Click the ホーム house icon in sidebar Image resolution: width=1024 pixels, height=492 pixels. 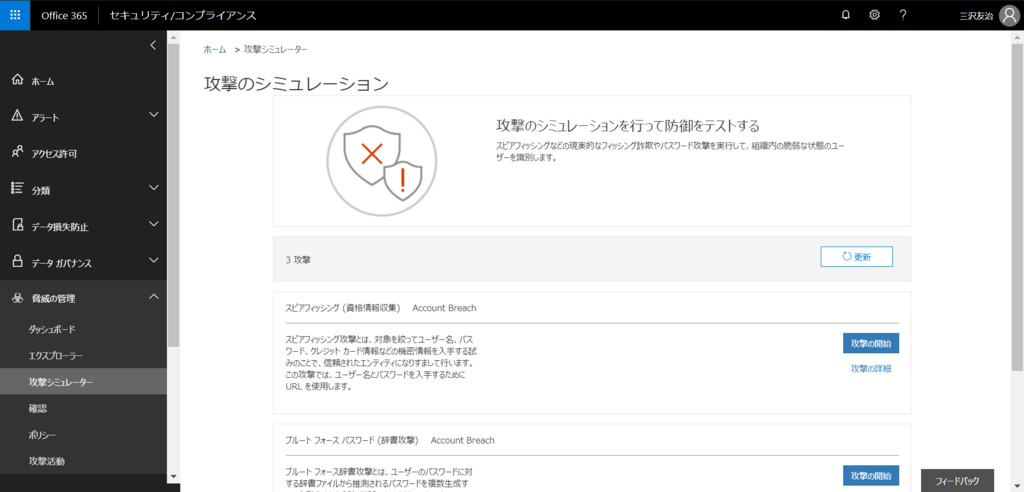pos(18,80)
